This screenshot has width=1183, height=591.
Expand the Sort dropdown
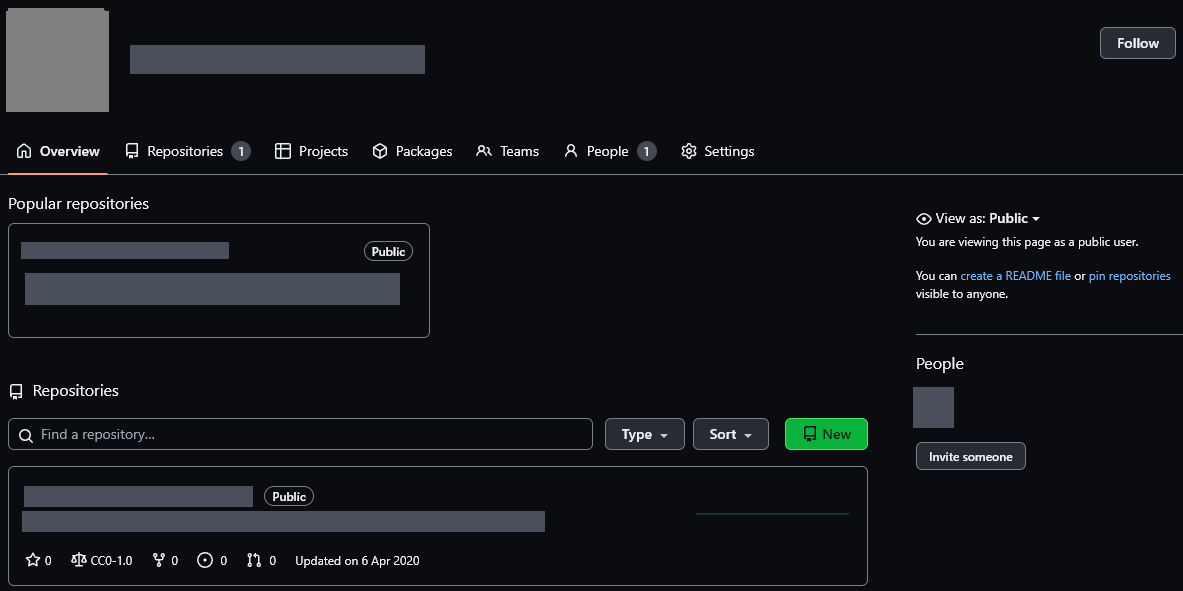click(730, 434)
